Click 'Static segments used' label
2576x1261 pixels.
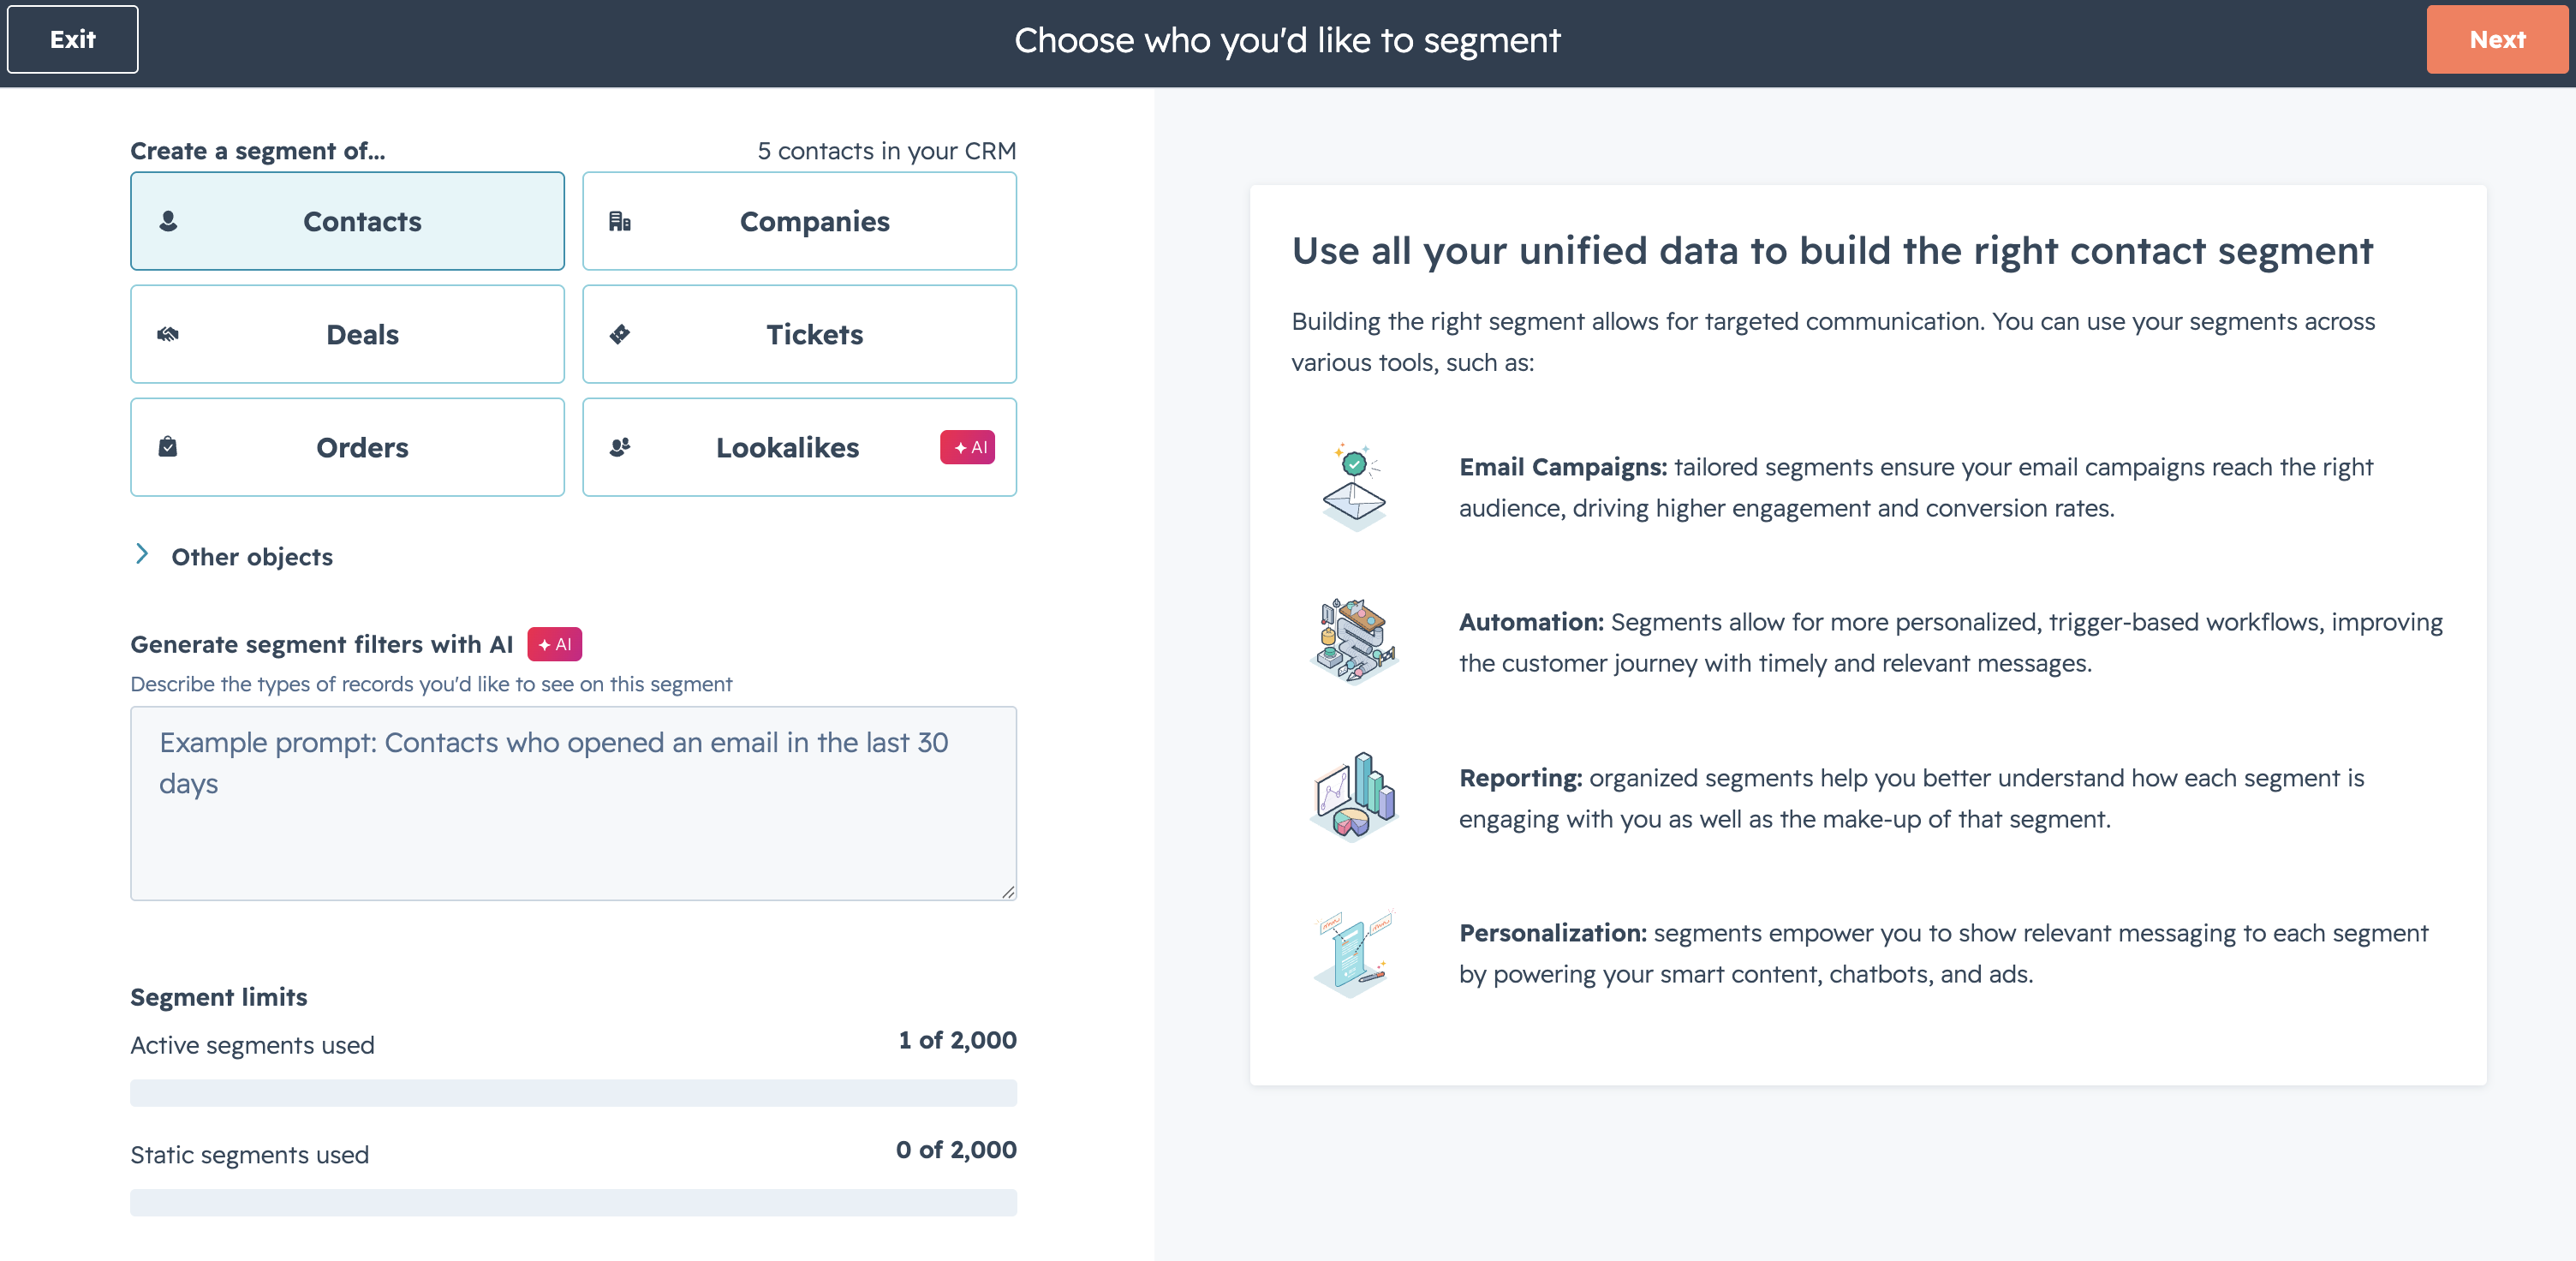249,1155
